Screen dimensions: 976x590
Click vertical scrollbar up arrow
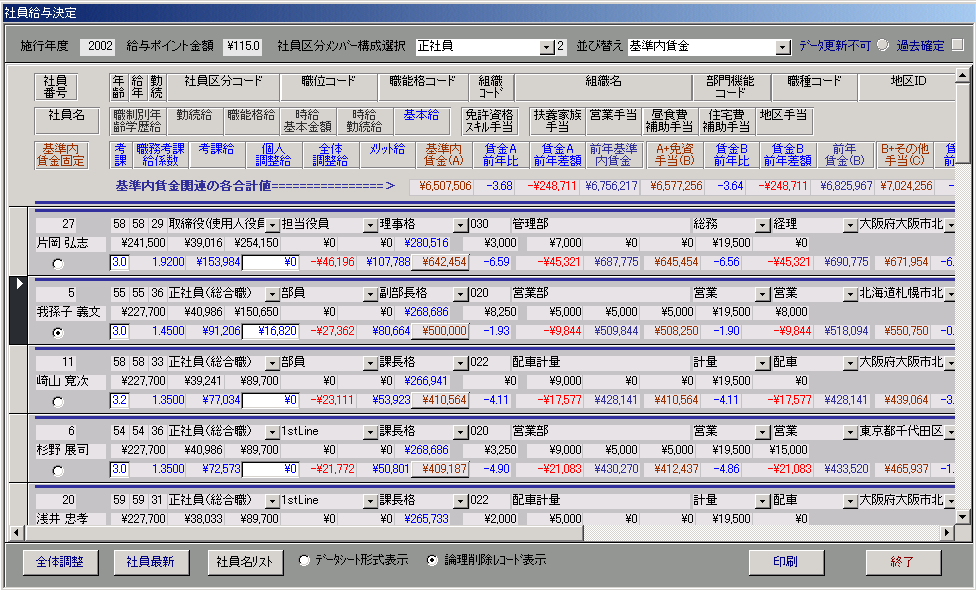point(963,76)
